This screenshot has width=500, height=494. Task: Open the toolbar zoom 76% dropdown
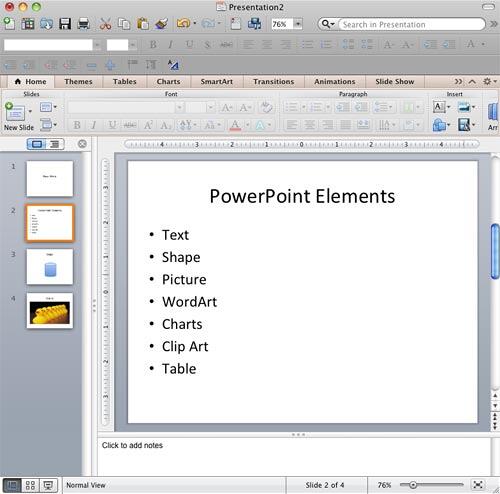pos(298,24)
